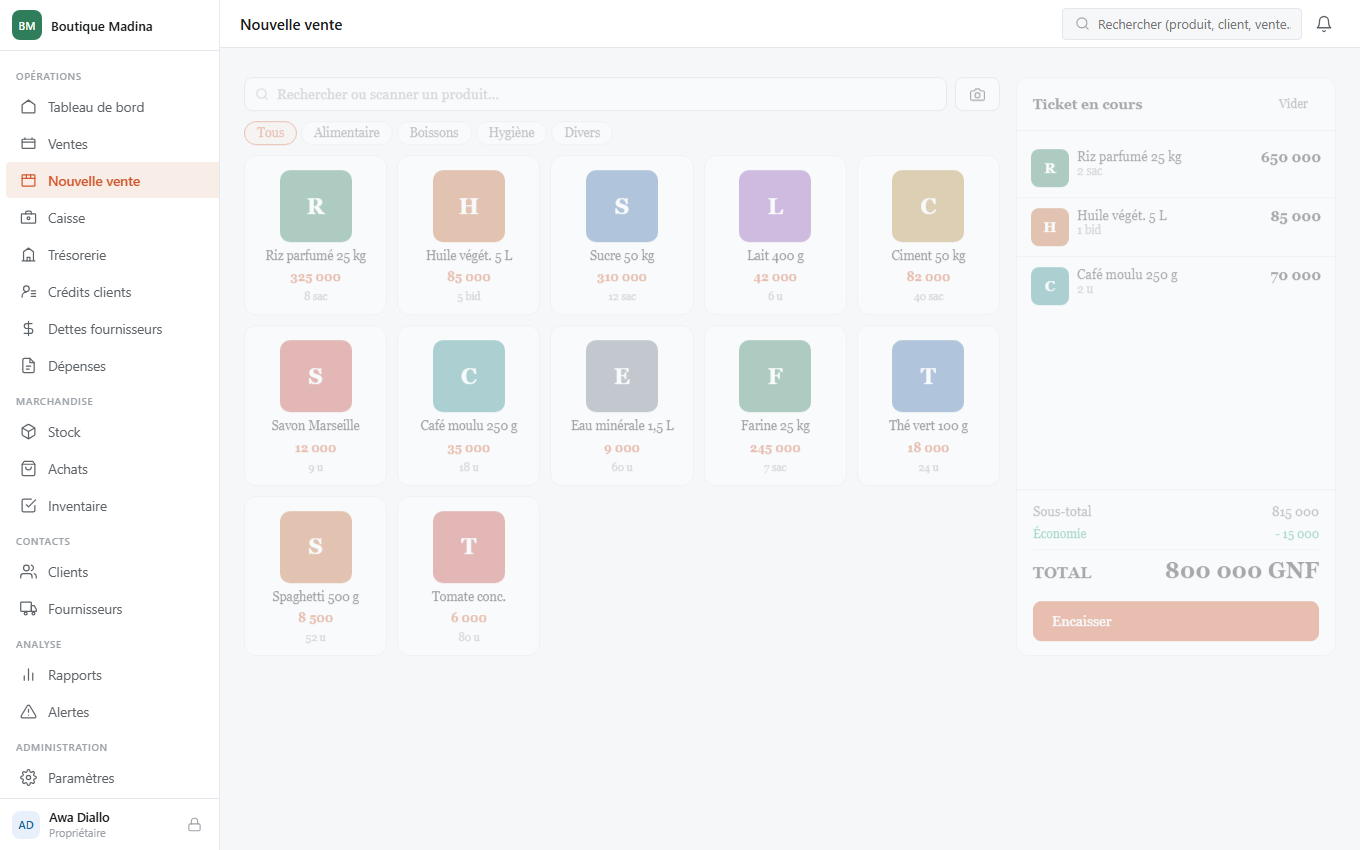
Task: Select Riz parfumé 25 kg ticket line
Action: [1176, 168]
